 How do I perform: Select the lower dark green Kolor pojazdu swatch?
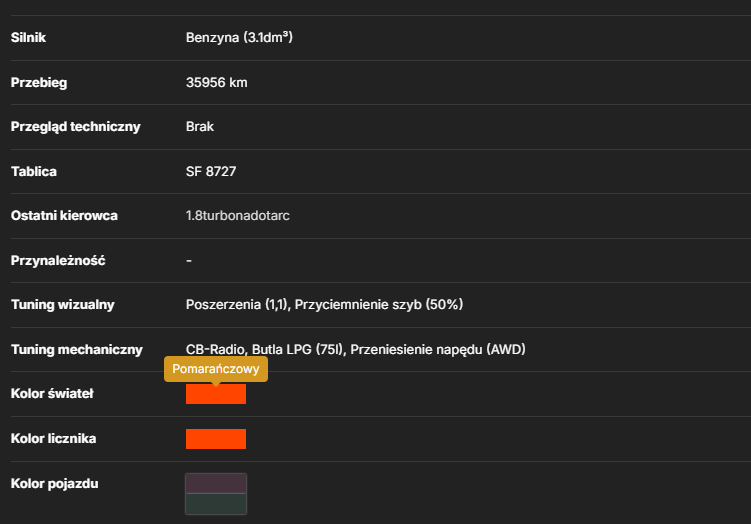[216, 504]
